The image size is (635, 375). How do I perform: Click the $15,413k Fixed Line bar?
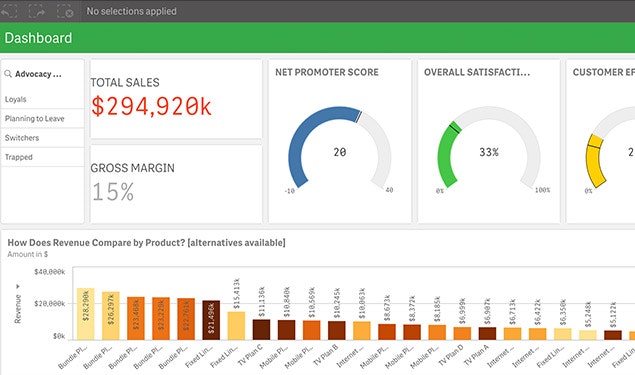pyautogui.click(x=236, y=326)
